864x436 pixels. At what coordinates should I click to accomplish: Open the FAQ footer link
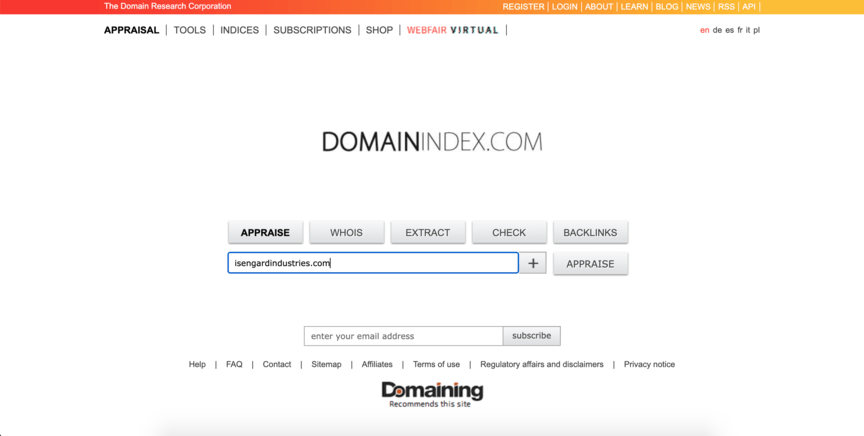tap(234, 364)
